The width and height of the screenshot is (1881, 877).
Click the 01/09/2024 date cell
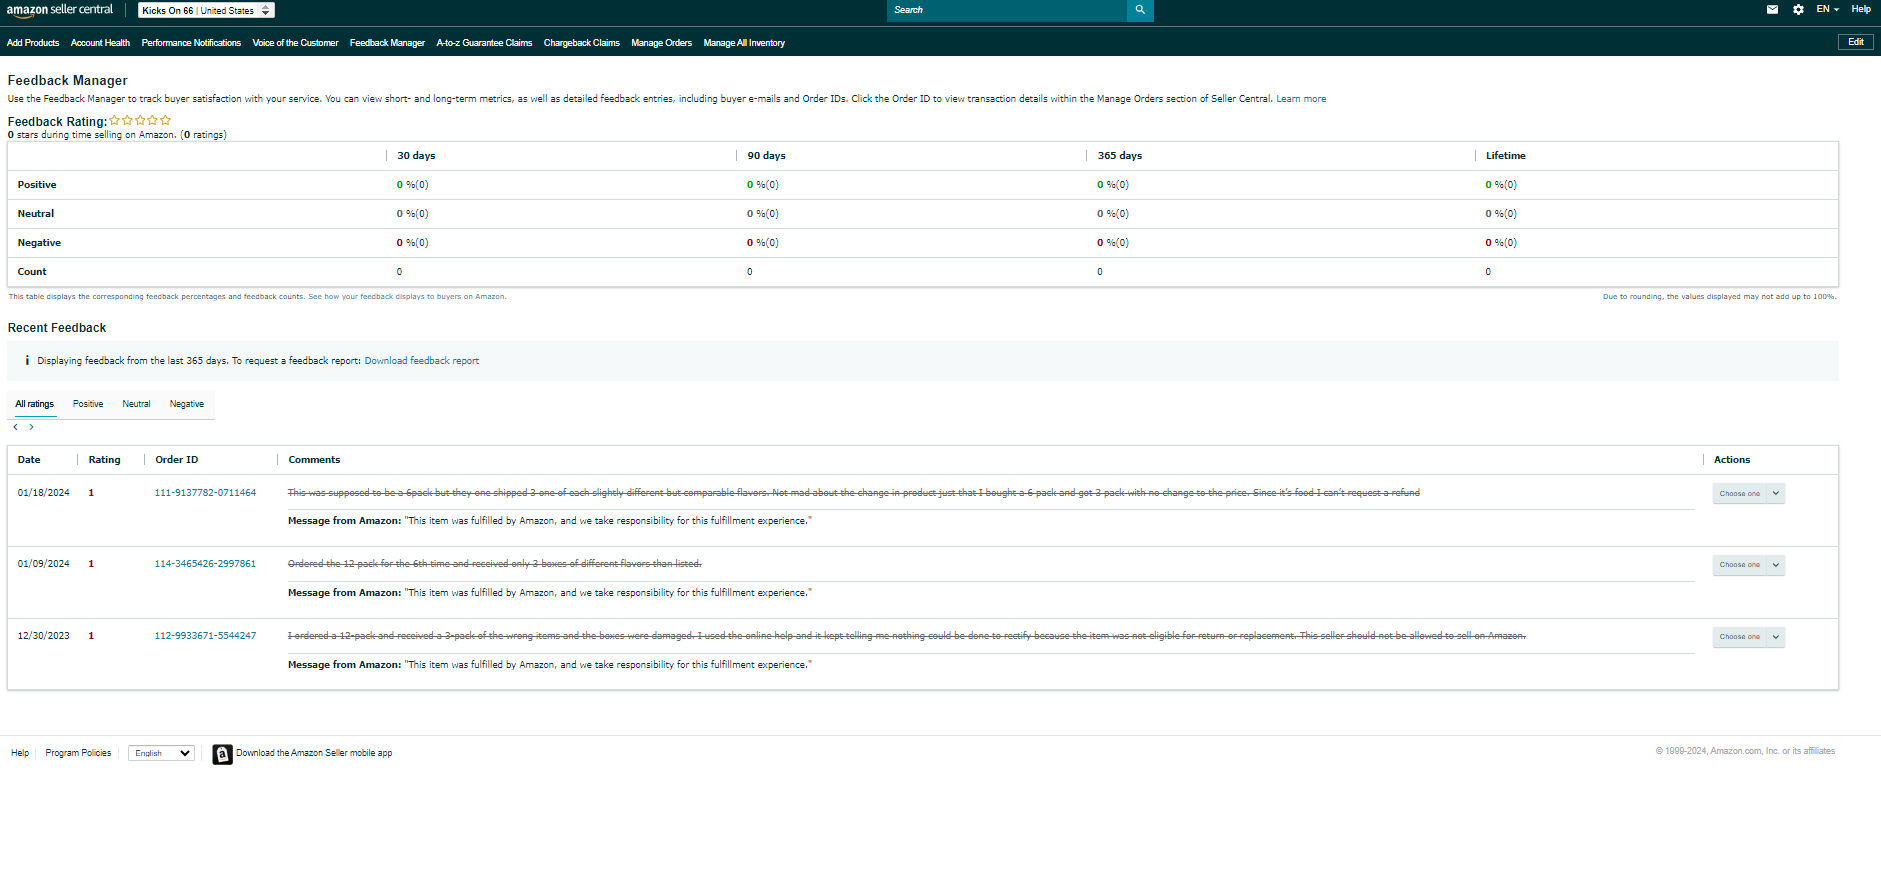(44, 564)
